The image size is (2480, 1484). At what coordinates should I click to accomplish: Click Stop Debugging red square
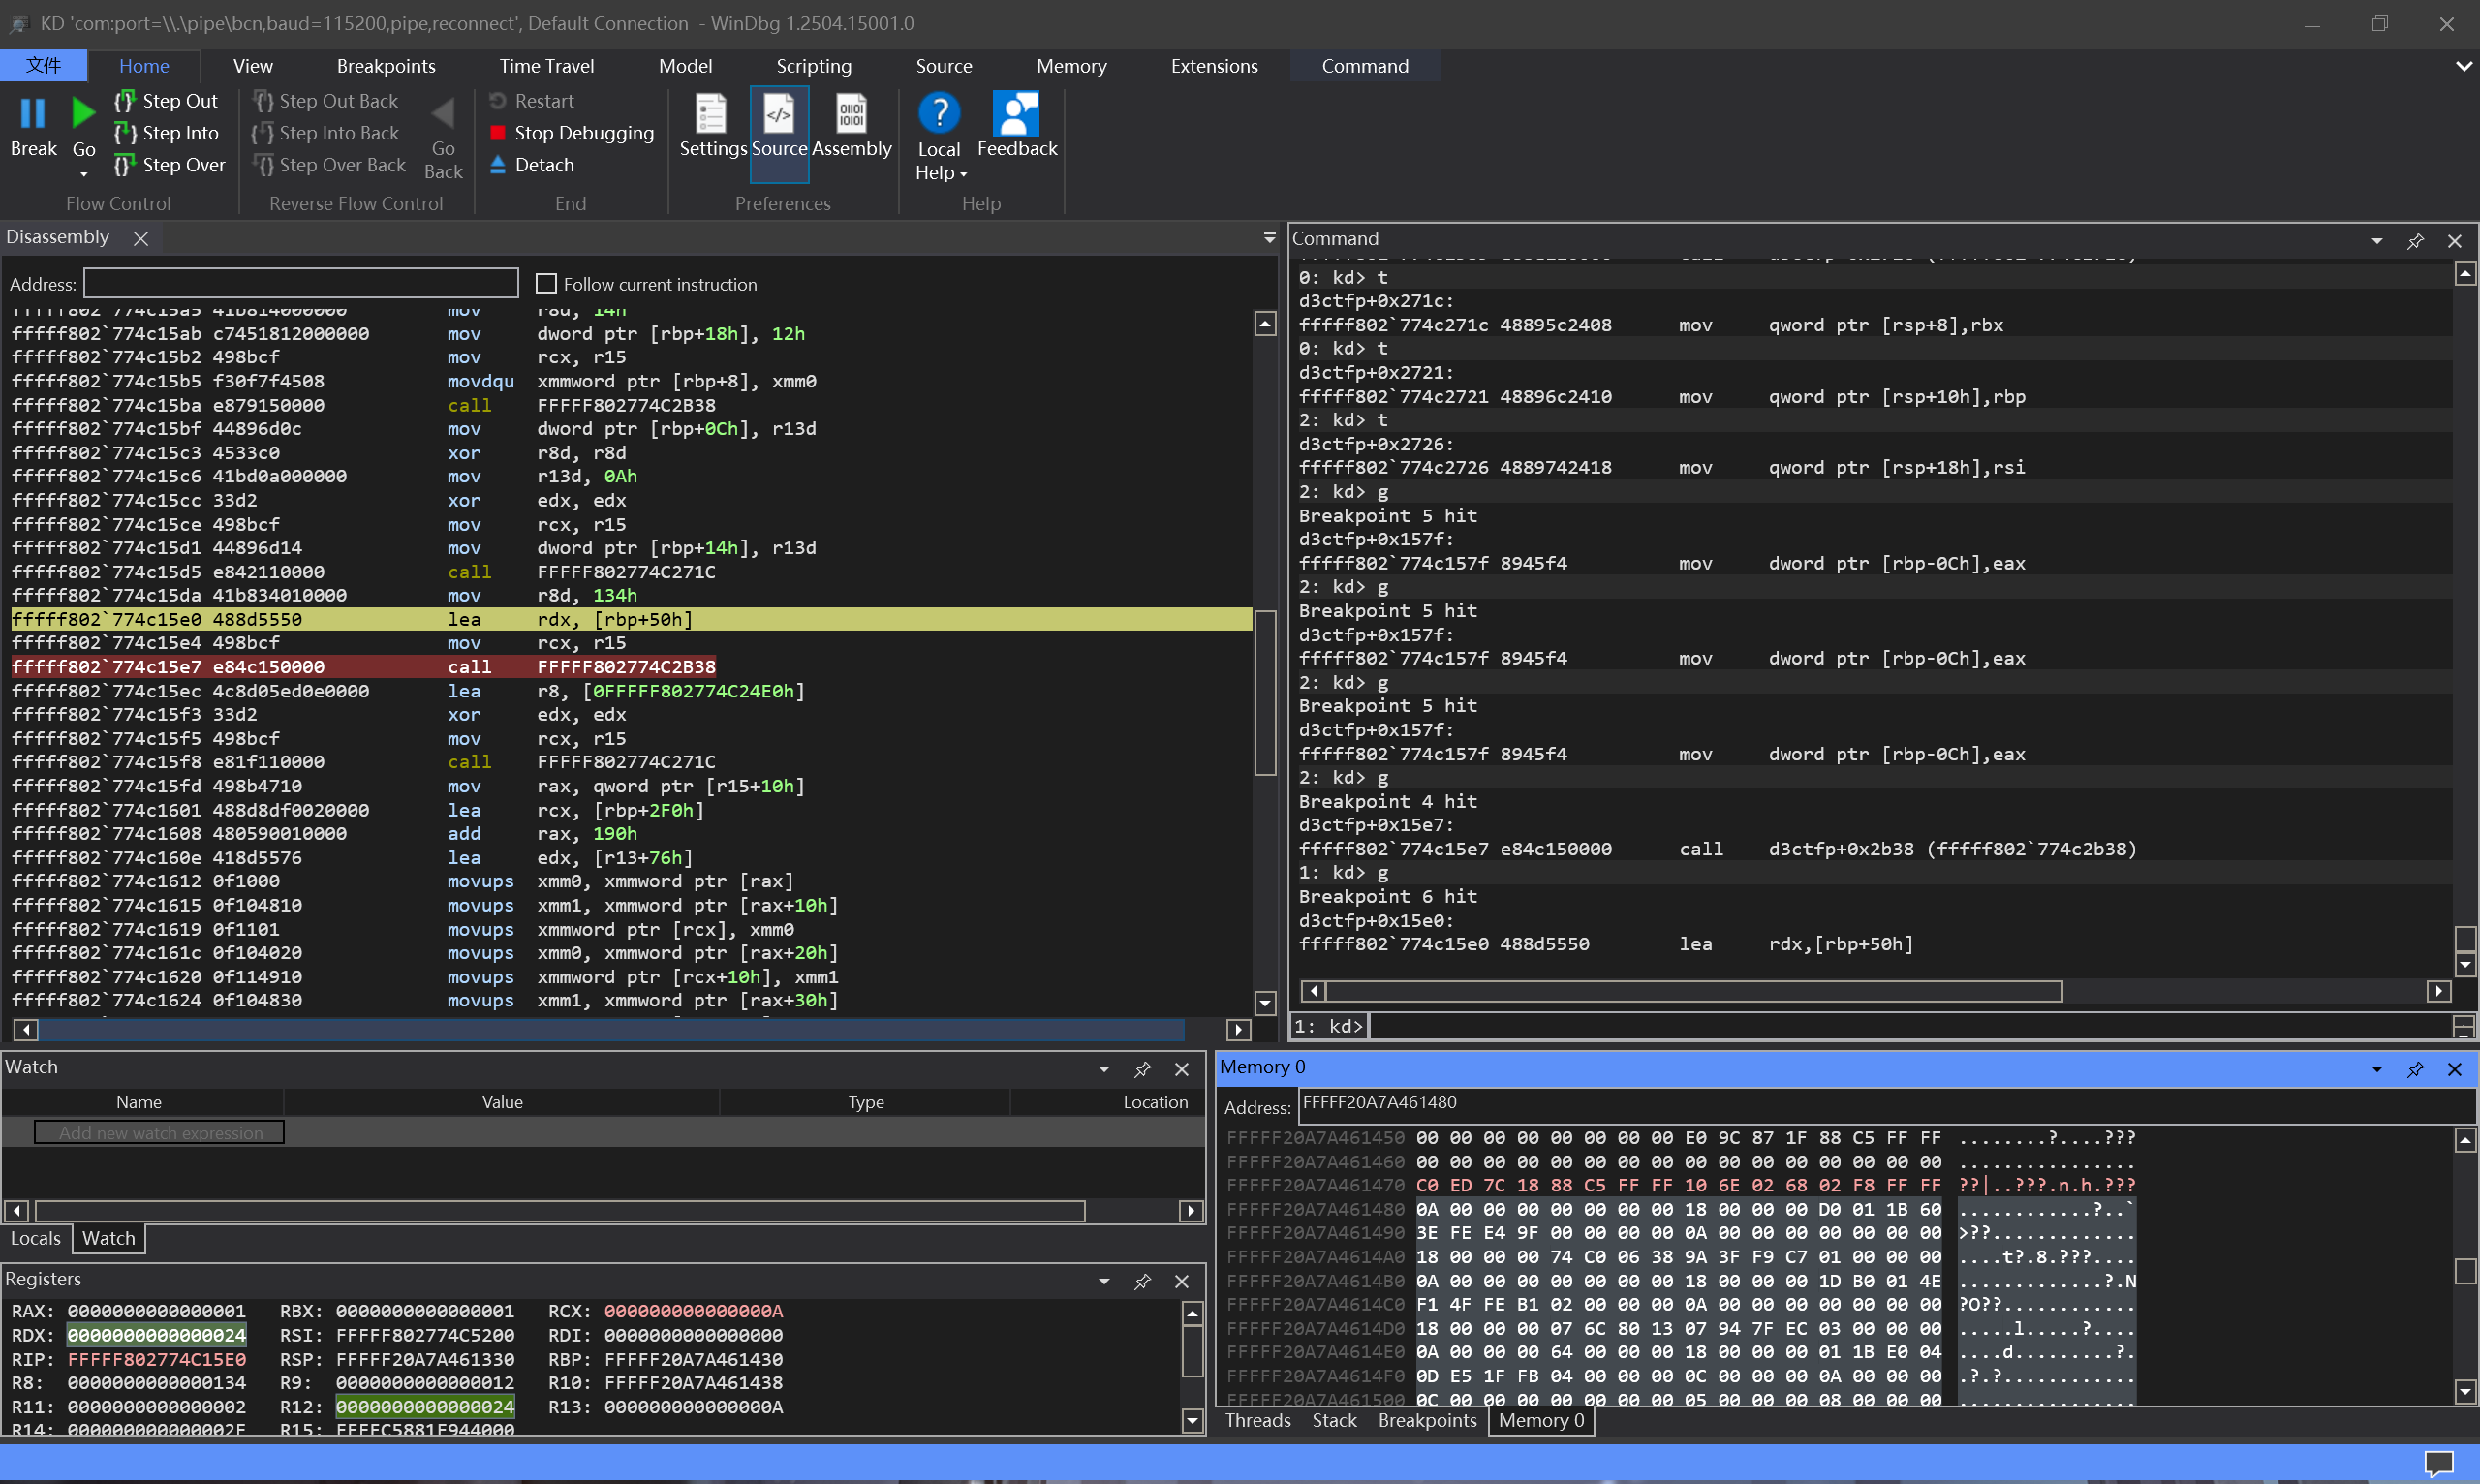point(498,133)
